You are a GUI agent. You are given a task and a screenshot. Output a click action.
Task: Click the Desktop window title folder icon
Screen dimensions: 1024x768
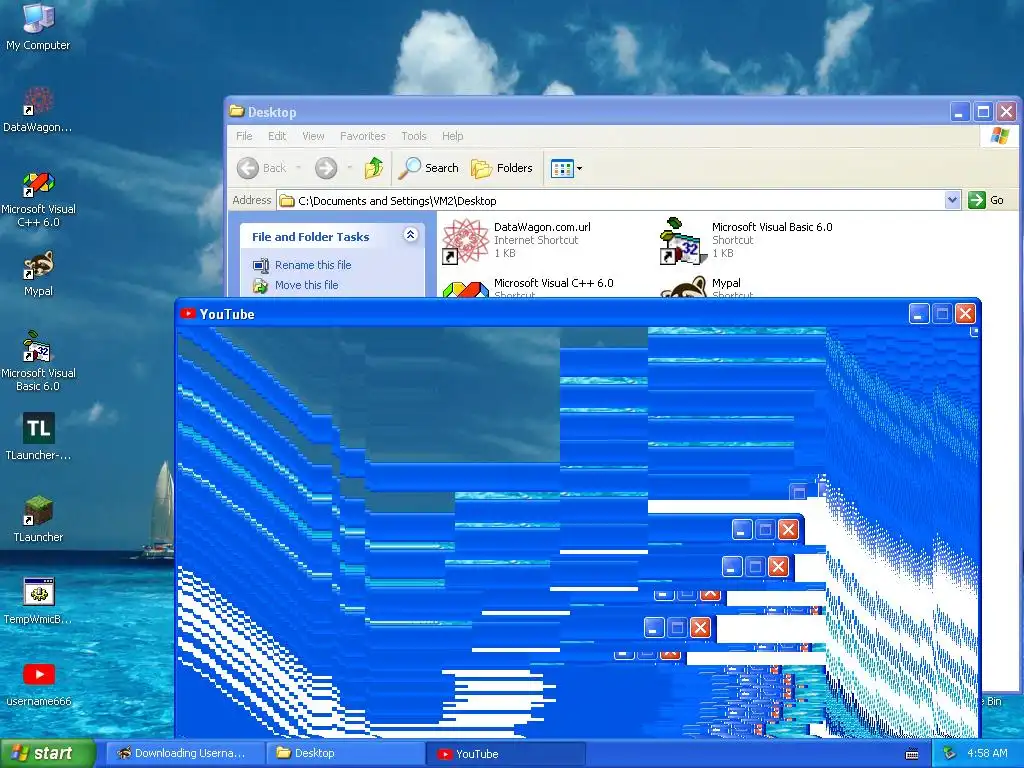(x=236, y=111)
